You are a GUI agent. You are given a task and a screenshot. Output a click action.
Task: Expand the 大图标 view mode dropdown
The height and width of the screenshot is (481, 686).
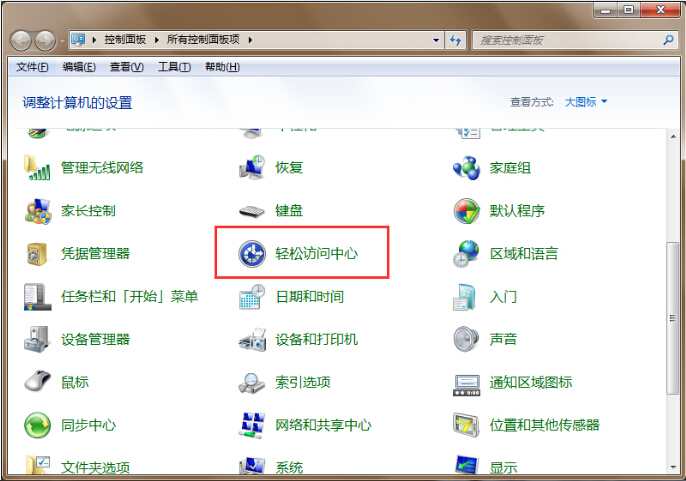coord(586,102)
